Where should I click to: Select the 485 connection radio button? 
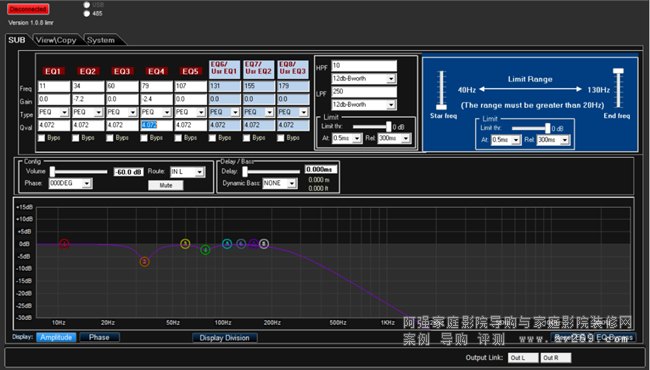click(x=86, y=13)
